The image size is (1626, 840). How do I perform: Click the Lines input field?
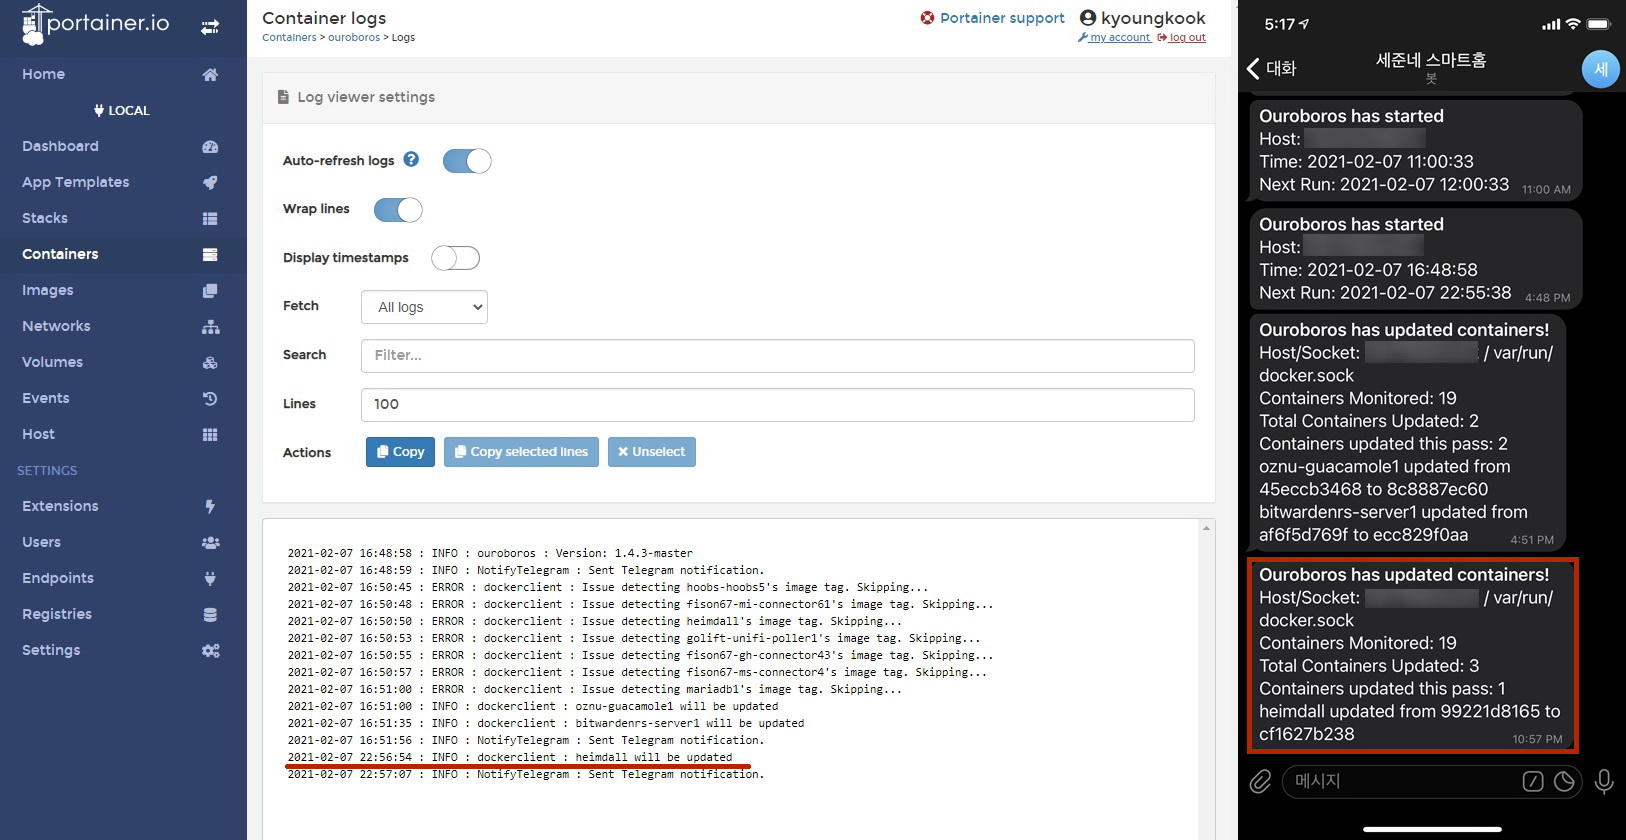(x=777, y=404)
